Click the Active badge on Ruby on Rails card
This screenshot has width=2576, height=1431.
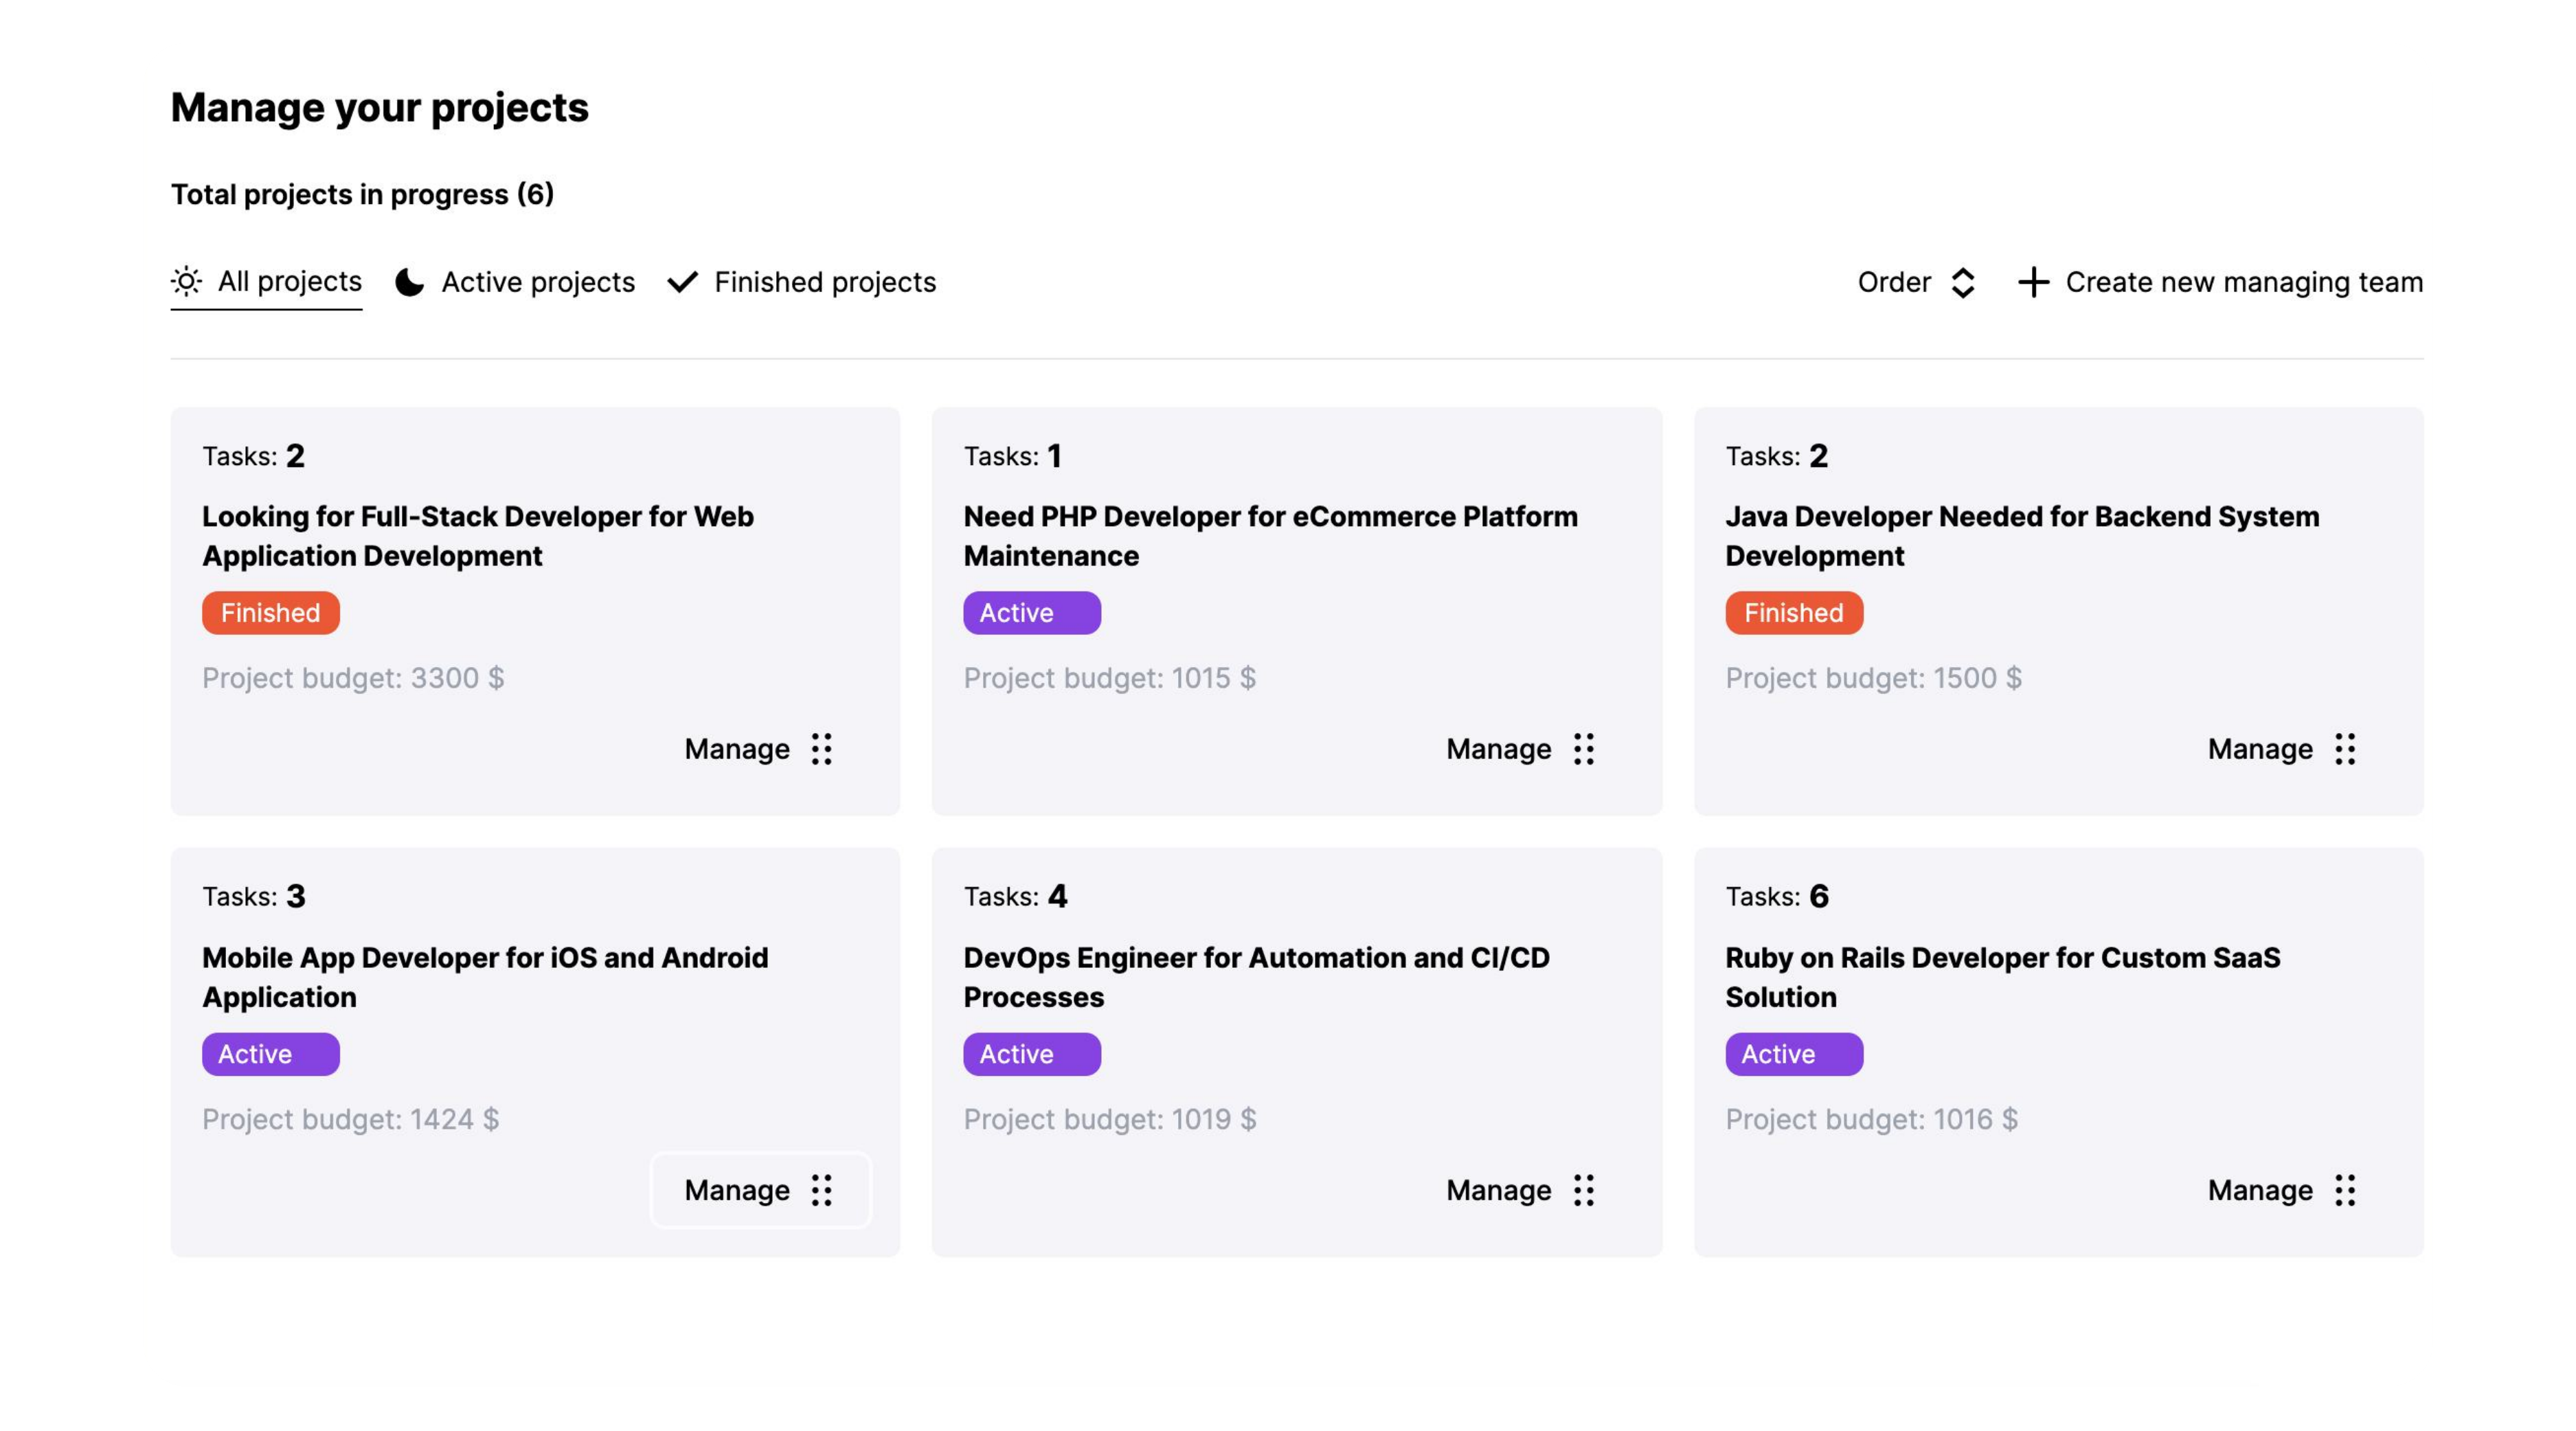tap(1794, 1054)
